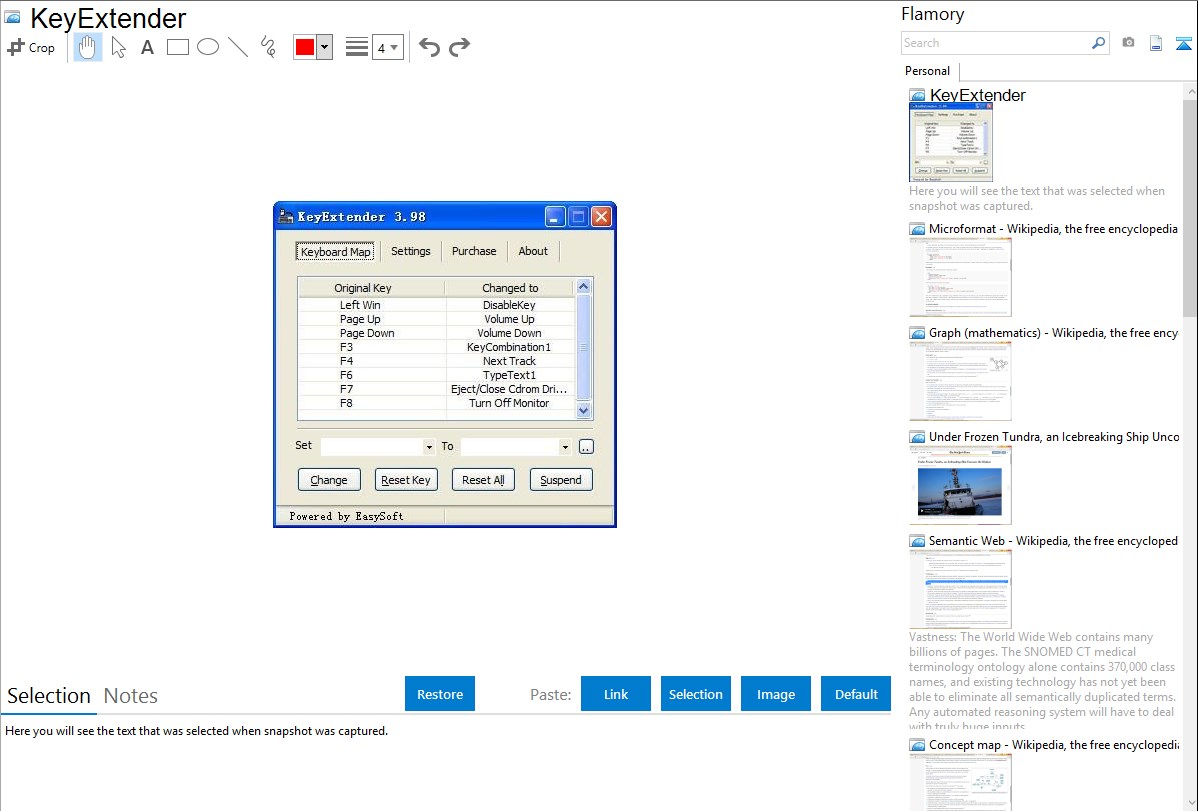The height and width of the screenshot is (811, 1198).
Task: Select the arrow pointer tool
Action: (118, 47)
